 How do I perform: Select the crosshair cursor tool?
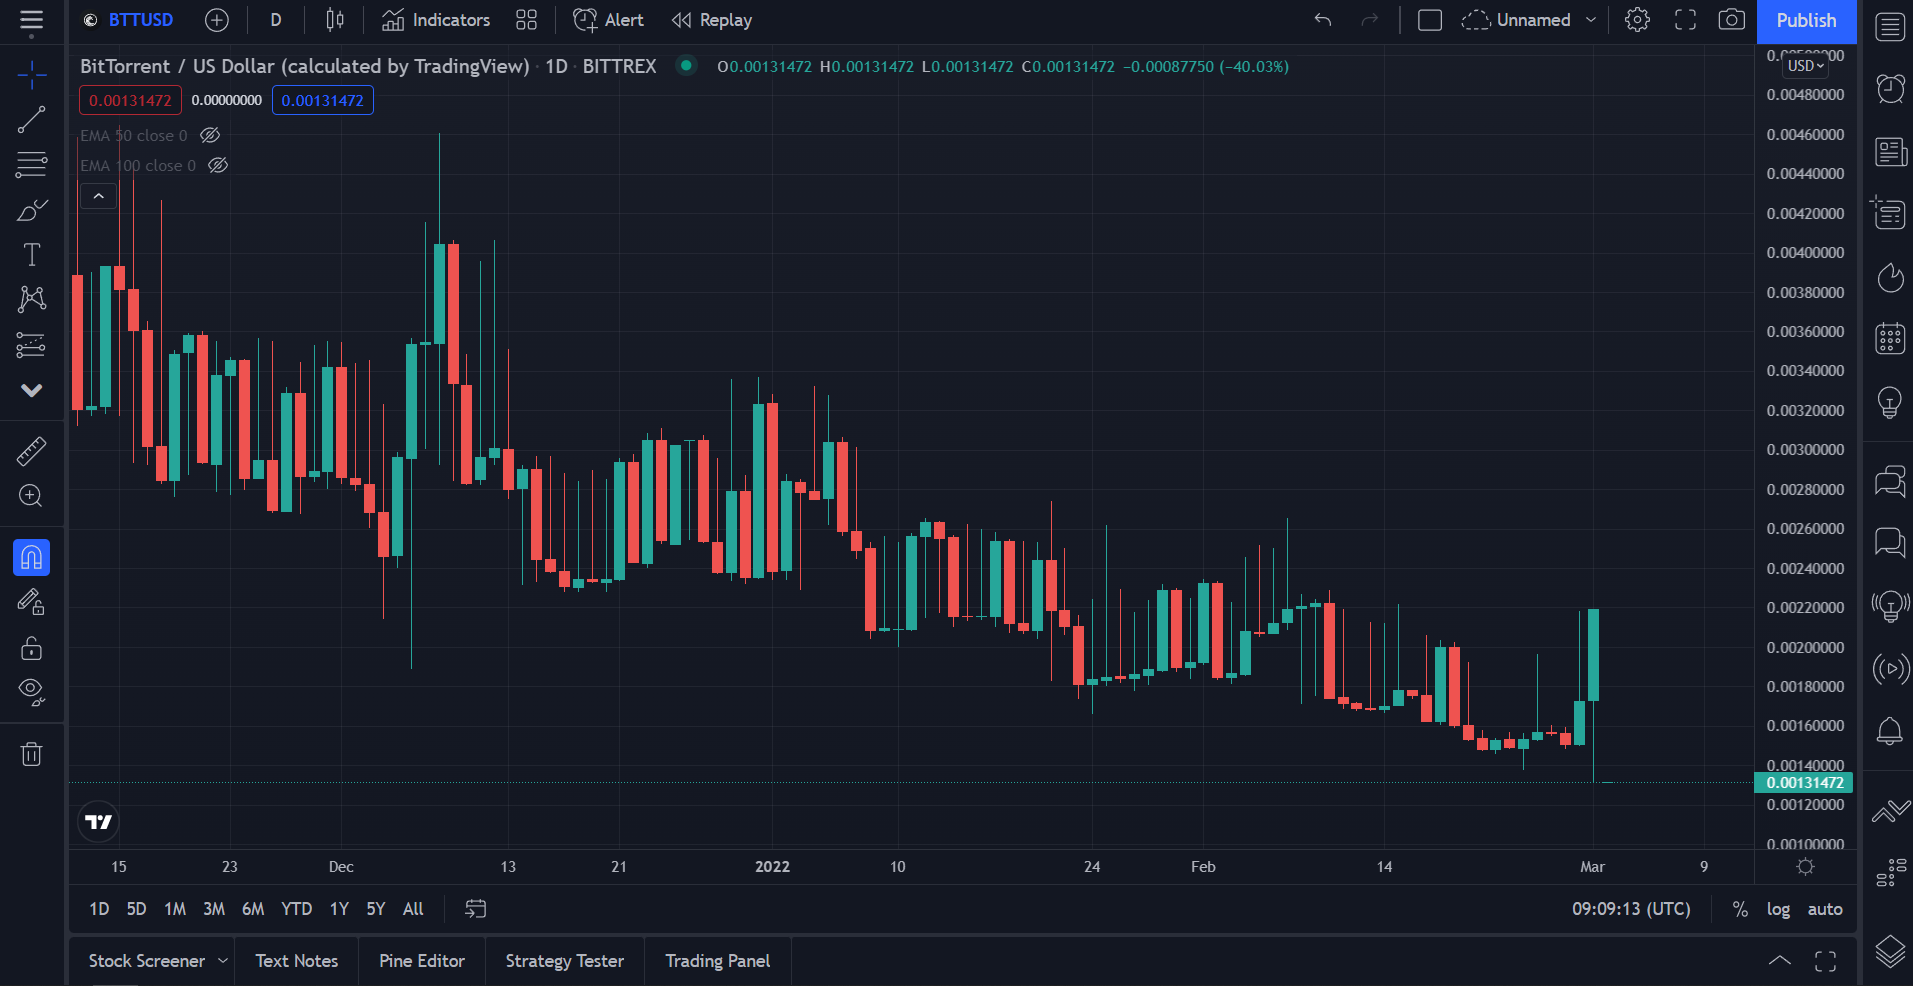coord(31,74)
